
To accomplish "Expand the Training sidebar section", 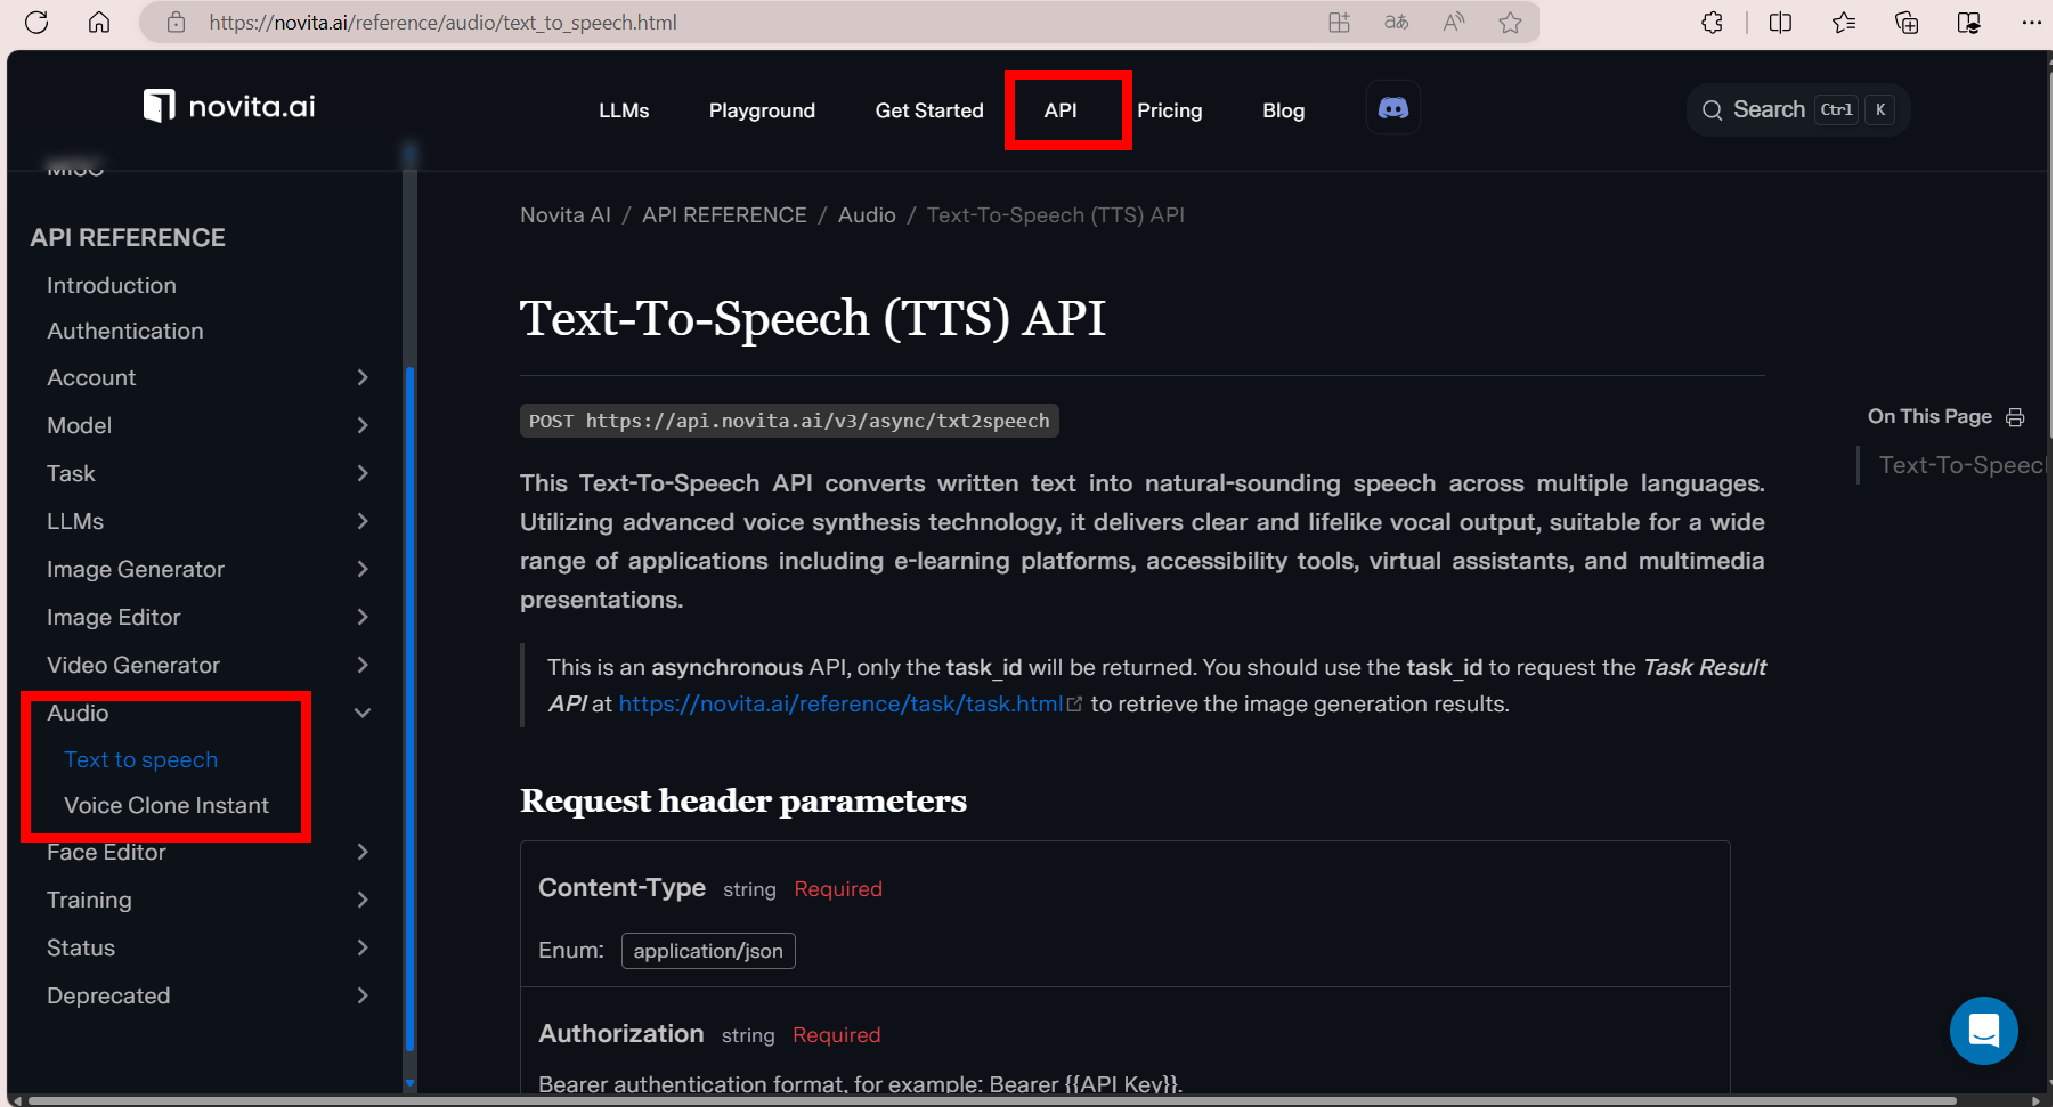I will [x=89, y=900].
